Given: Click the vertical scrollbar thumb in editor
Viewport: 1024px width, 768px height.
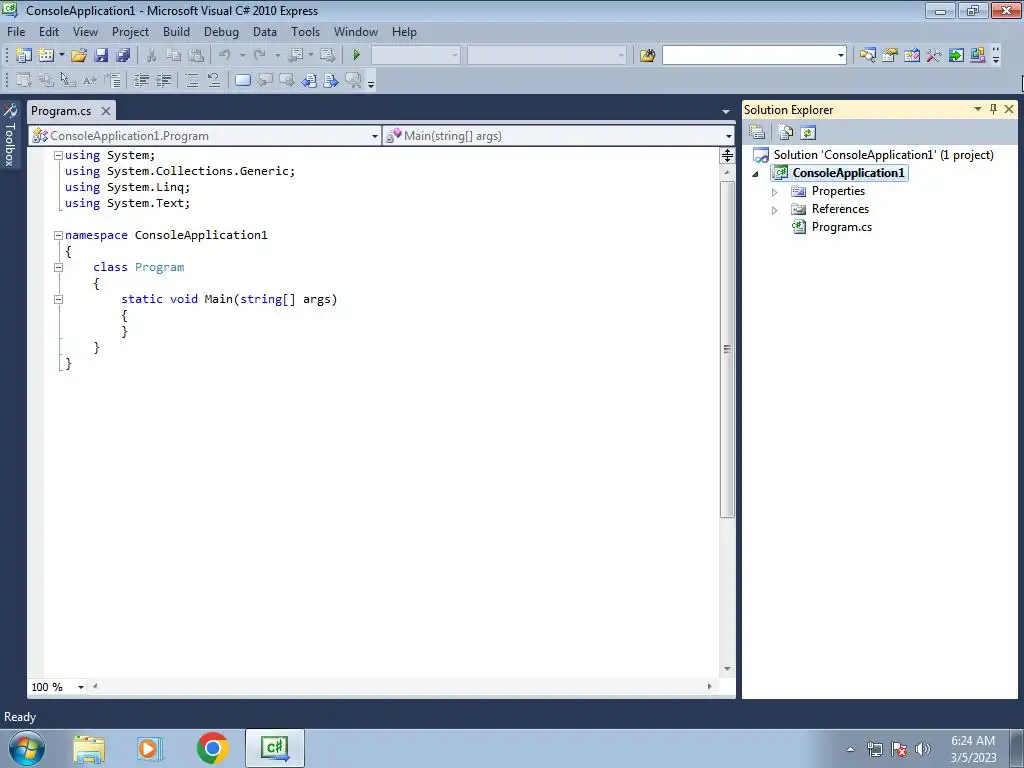Looking at the screenshot, I should coord(727,349).
